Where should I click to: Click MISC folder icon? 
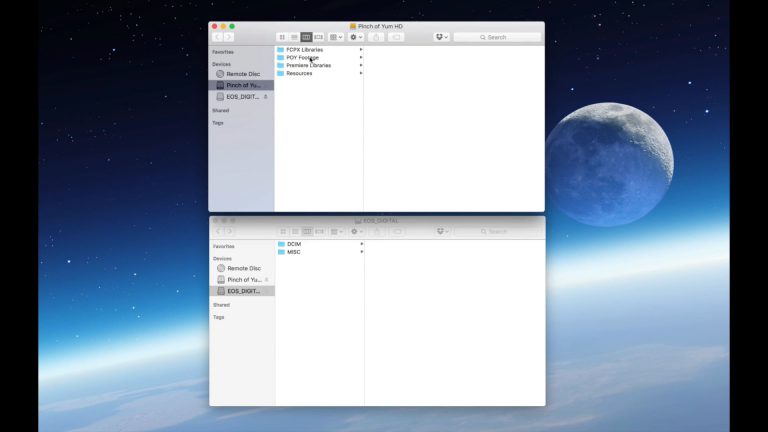point(281,252)
